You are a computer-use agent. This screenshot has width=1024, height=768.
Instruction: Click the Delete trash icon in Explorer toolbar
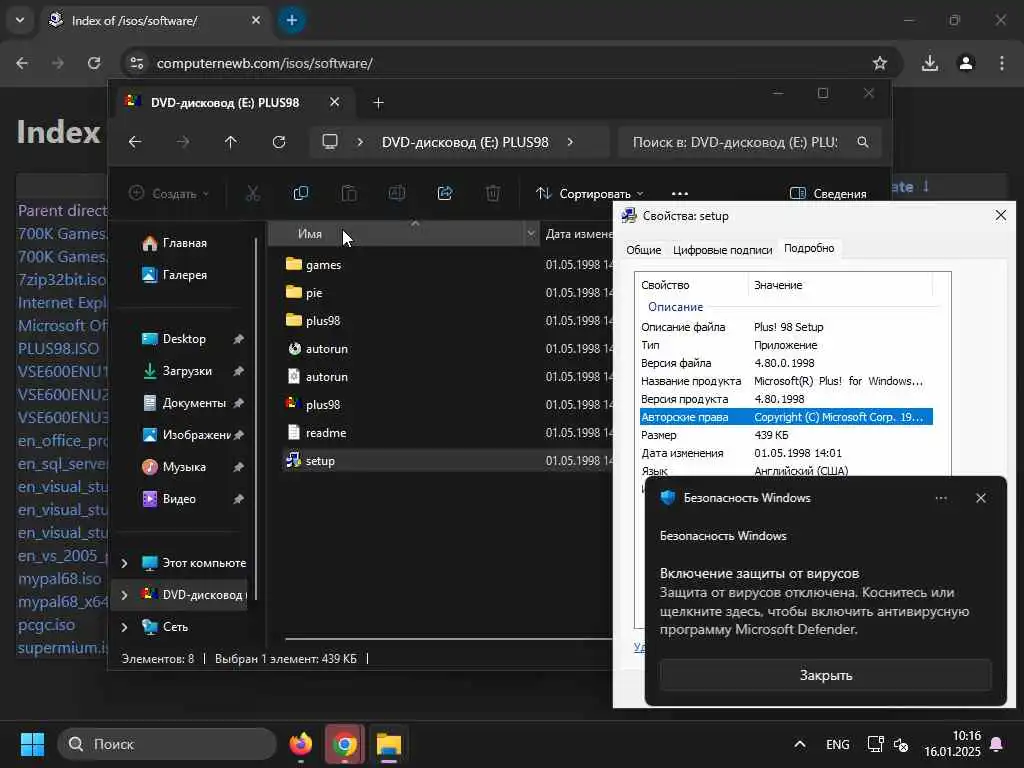pyautogui.click(x=493, y=193)
